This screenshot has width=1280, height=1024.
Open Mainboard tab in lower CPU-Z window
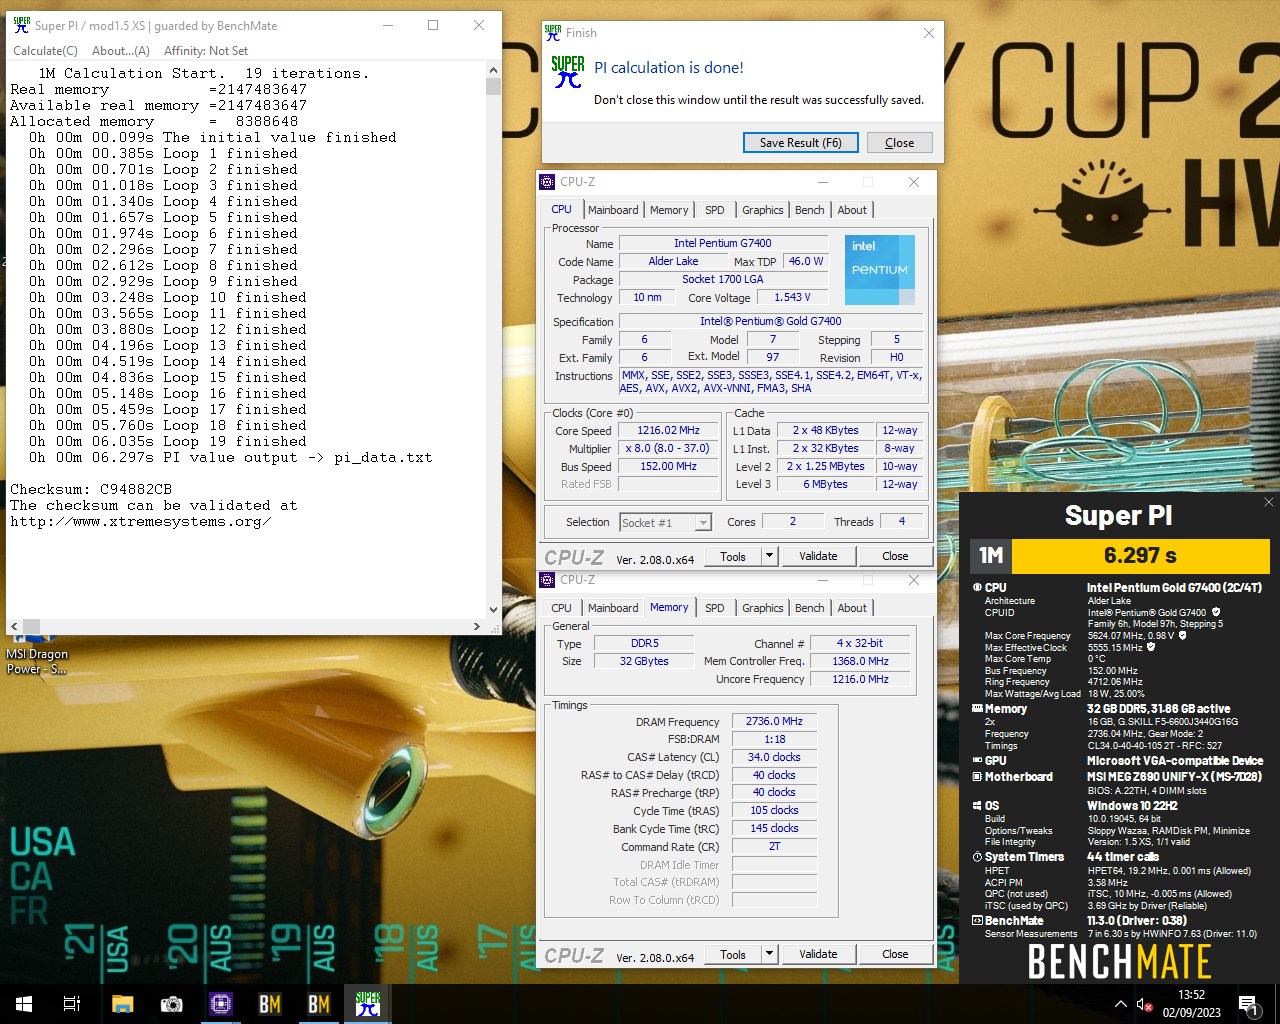click(613, 608)
